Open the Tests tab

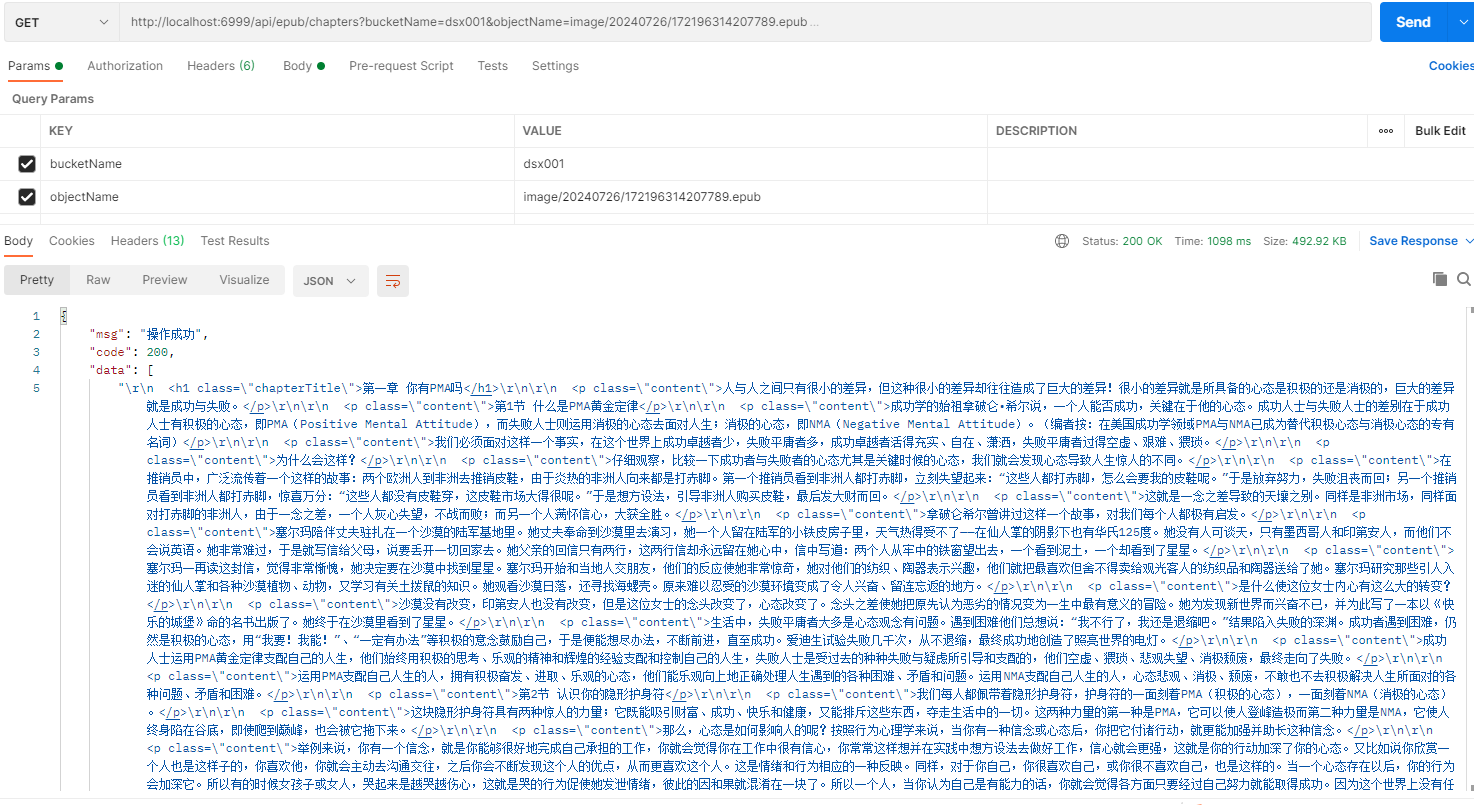tap(492, 65)
